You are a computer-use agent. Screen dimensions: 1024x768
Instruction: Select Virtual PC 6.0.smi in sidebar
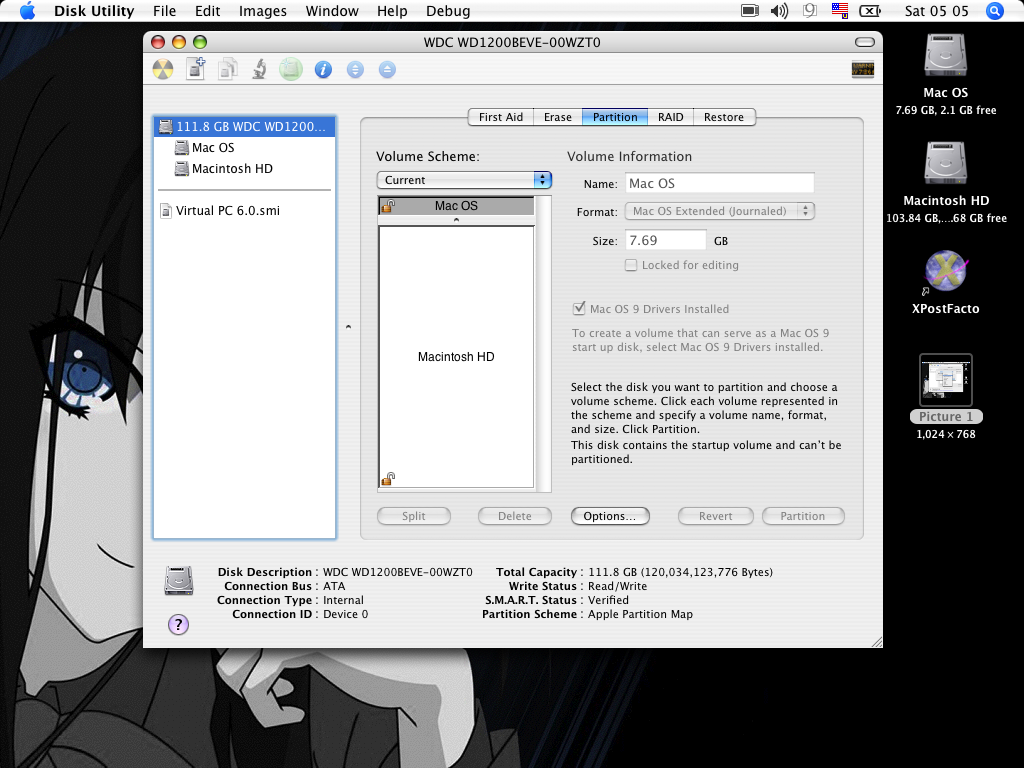coord(244,210)
